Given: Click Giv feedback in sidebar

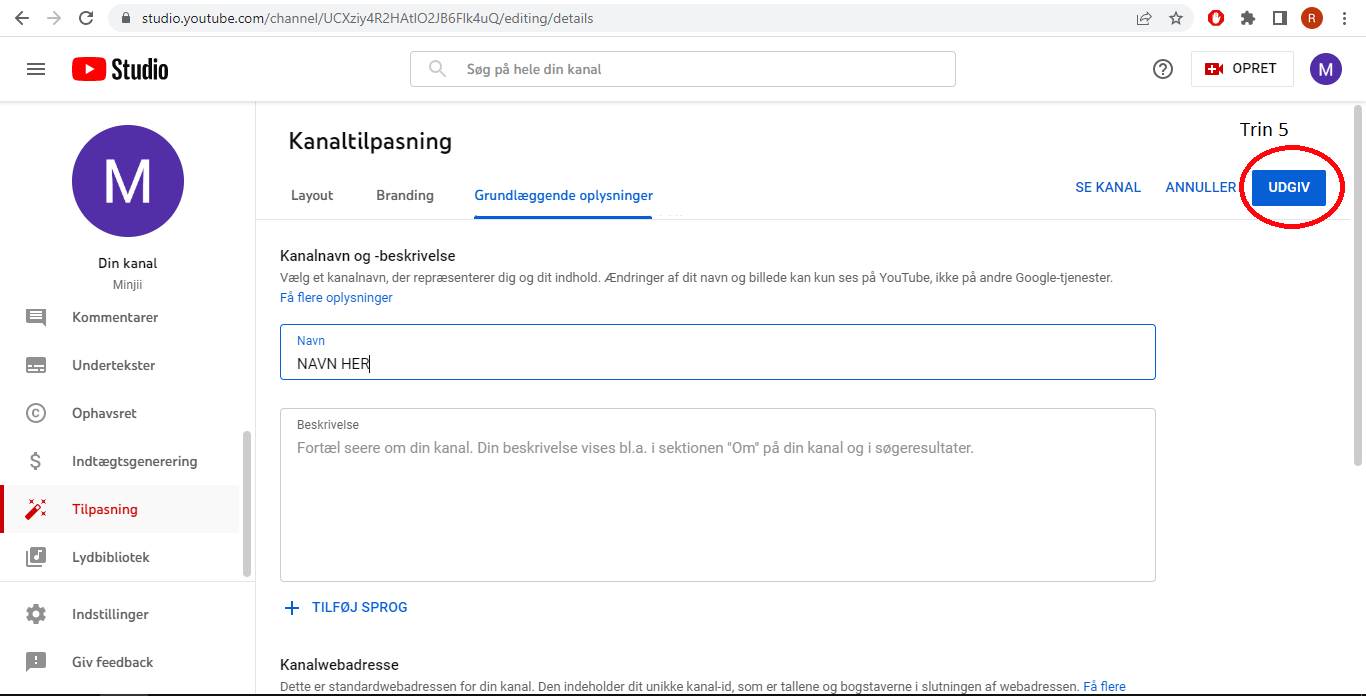Looking at the screenshot, I should pyautogui.click(x=112, y=662).
